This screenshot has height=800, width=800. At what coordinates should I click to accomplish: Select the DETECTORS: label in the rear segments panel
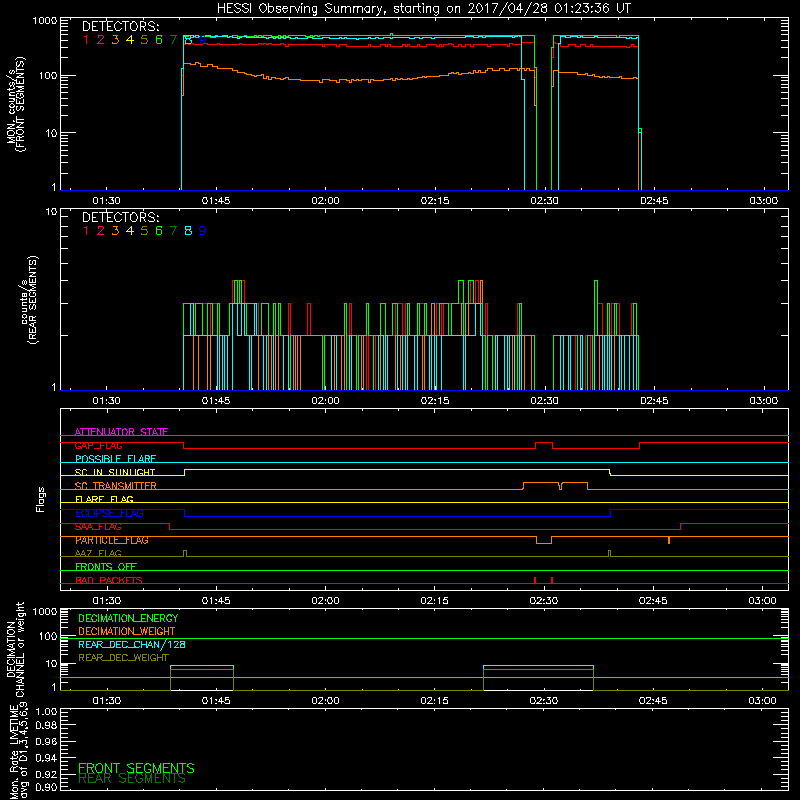pyautogui.click(x=121, y=218)
